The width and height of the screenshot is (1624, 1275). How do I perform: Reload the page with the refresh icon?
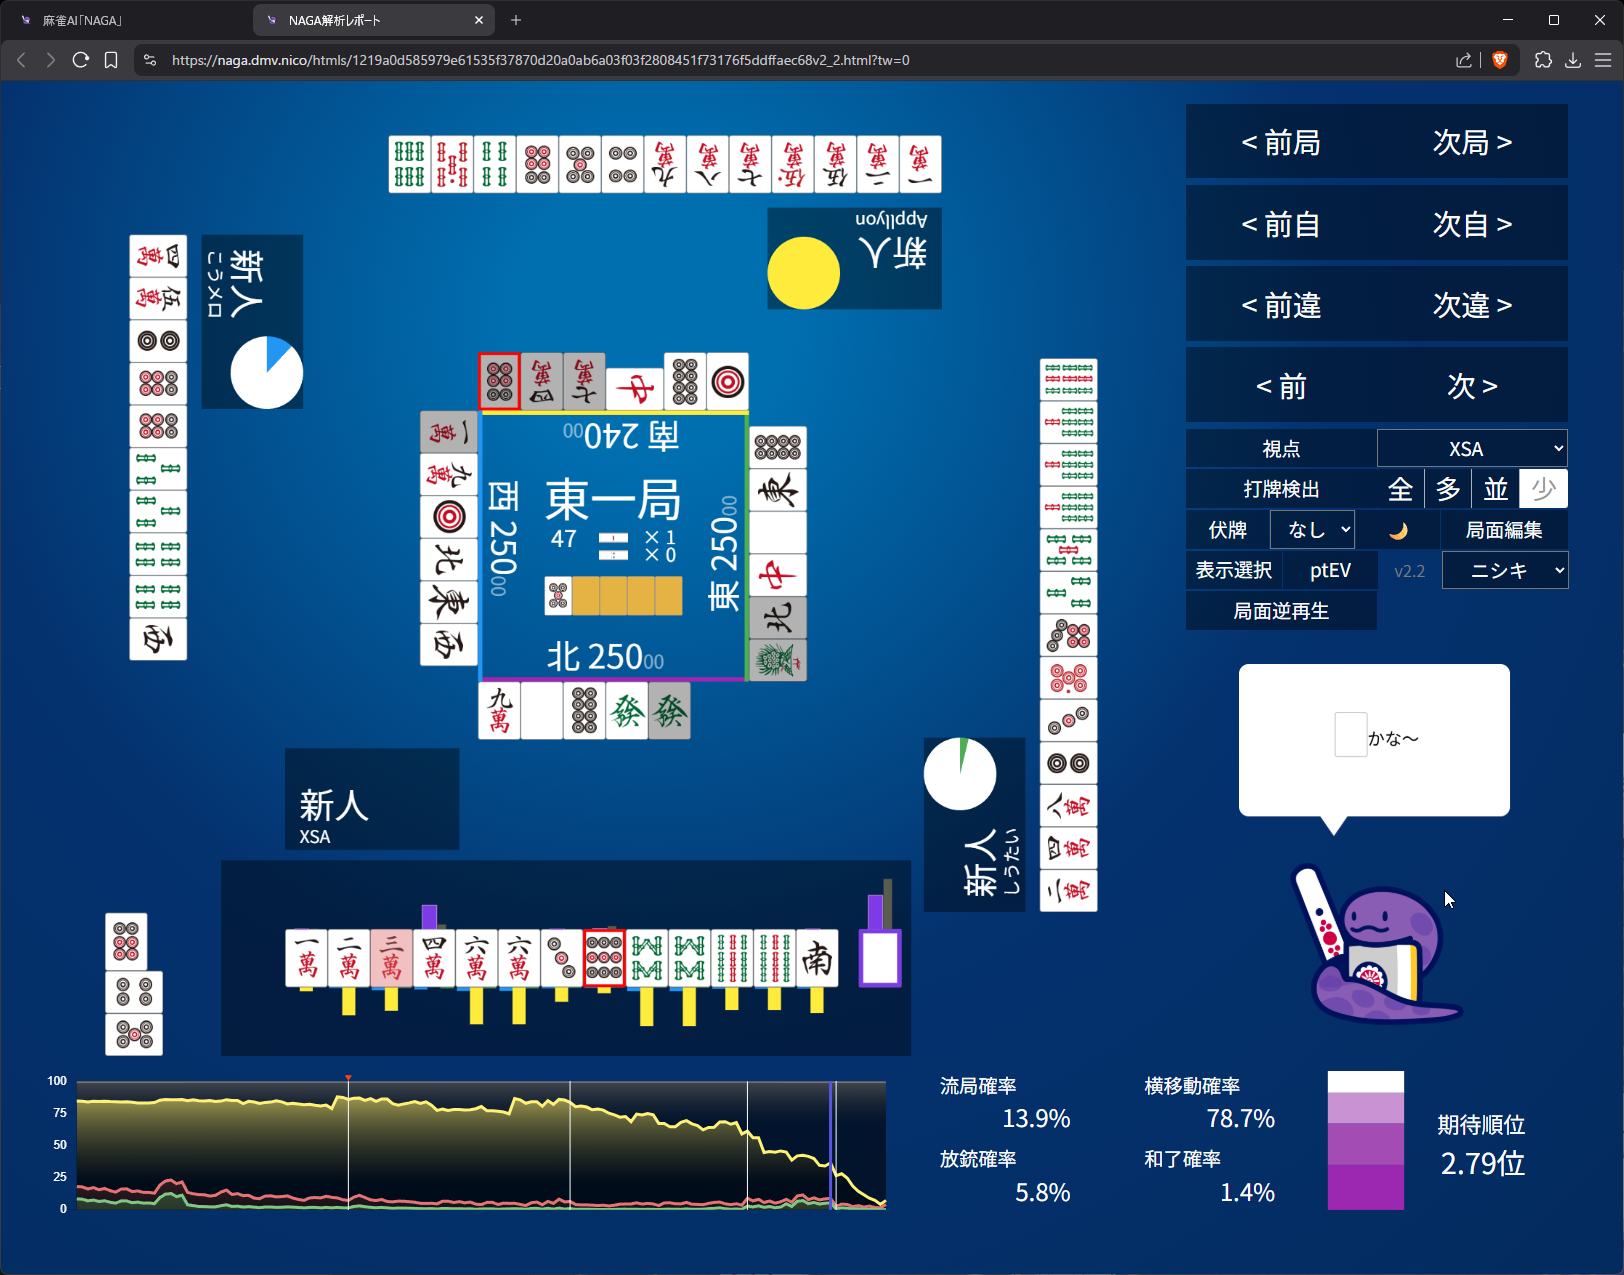81,60
